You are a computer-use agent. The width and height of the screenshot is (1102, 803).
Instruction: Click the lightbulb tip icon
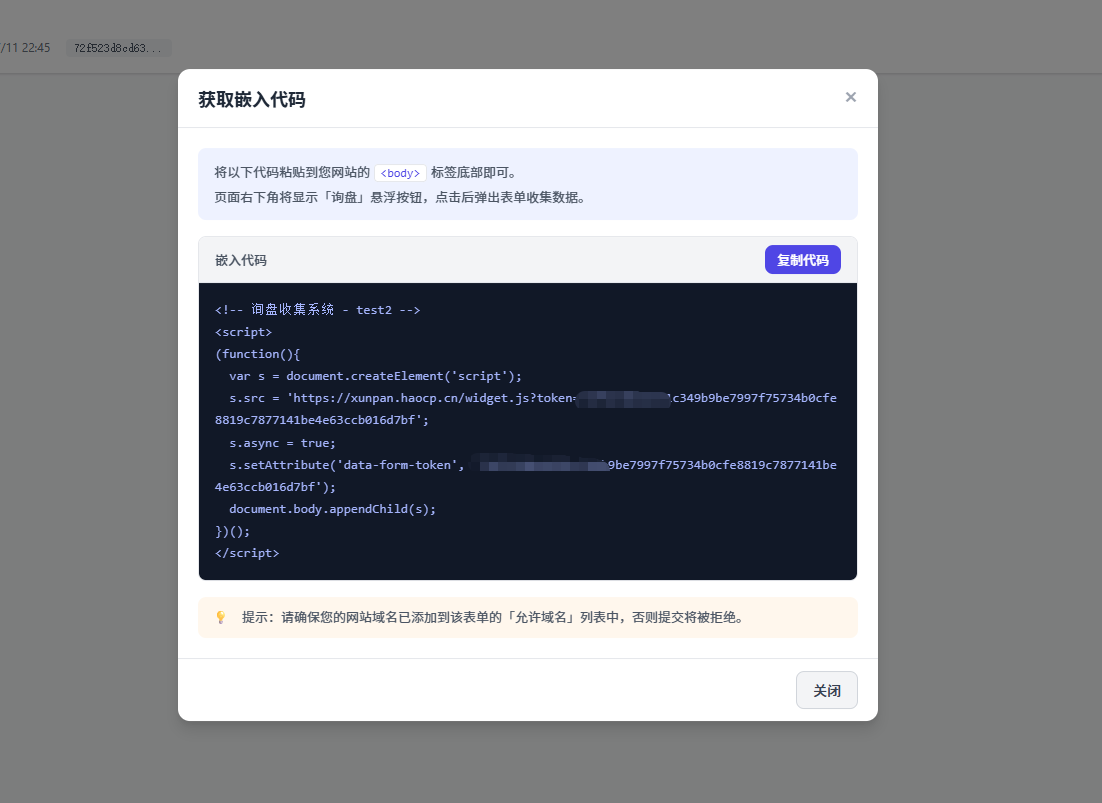tap(221, 618)
